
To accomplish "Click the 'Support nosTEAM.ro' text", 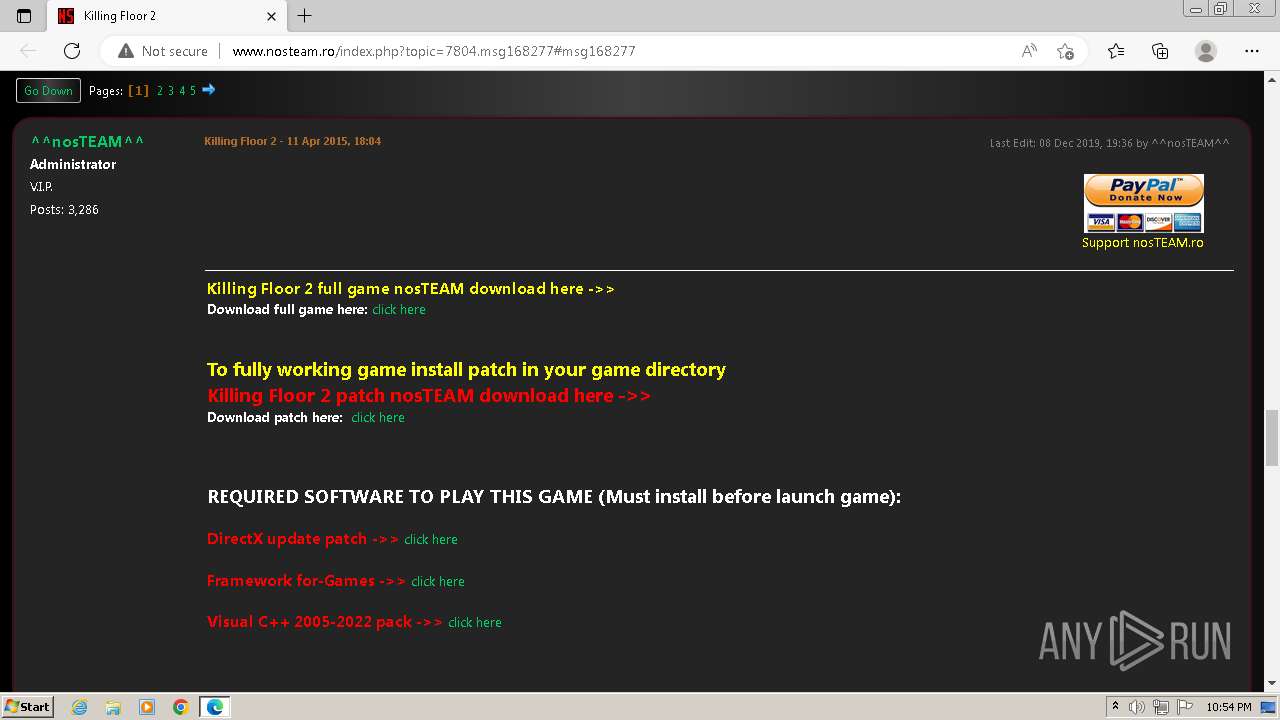I will click(x=1143, y=243).
